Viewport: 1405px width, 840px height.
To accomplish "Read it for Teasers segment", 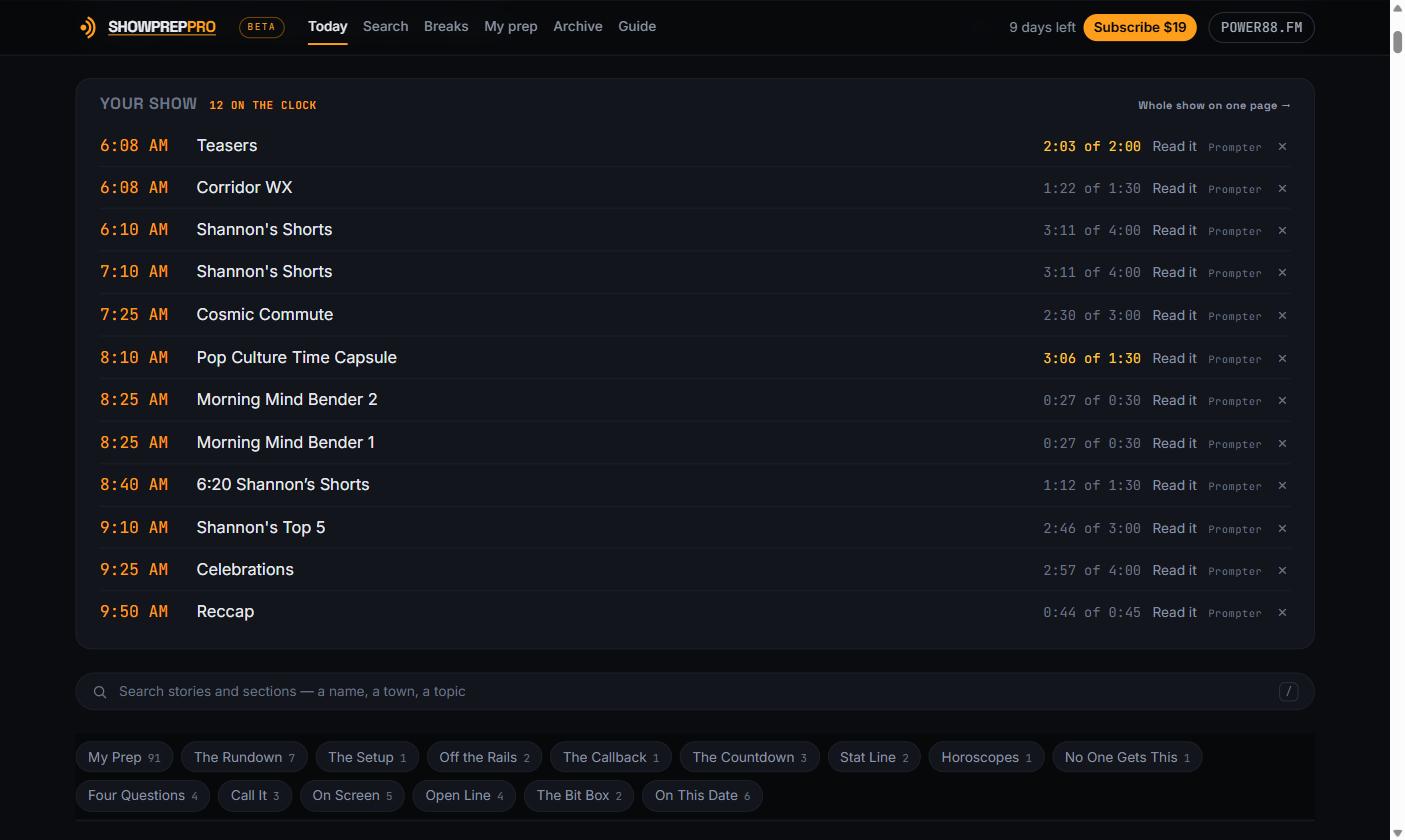I will tap(1174, 146).
